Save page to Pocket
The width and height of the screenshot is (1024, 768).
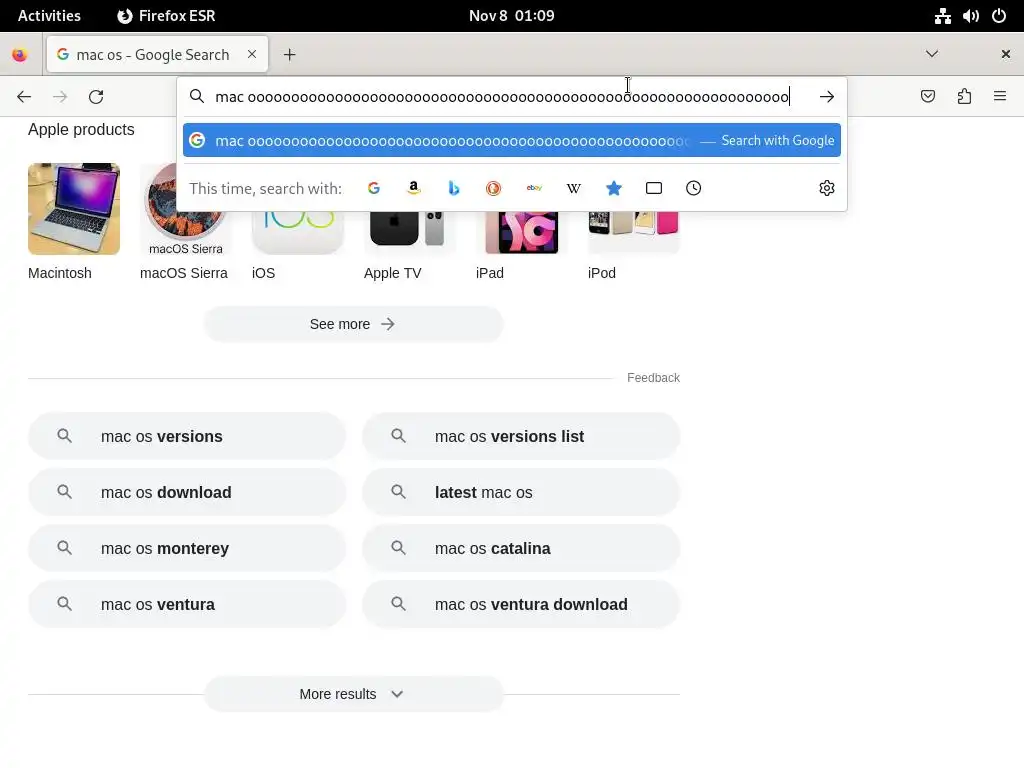(927, 97)
